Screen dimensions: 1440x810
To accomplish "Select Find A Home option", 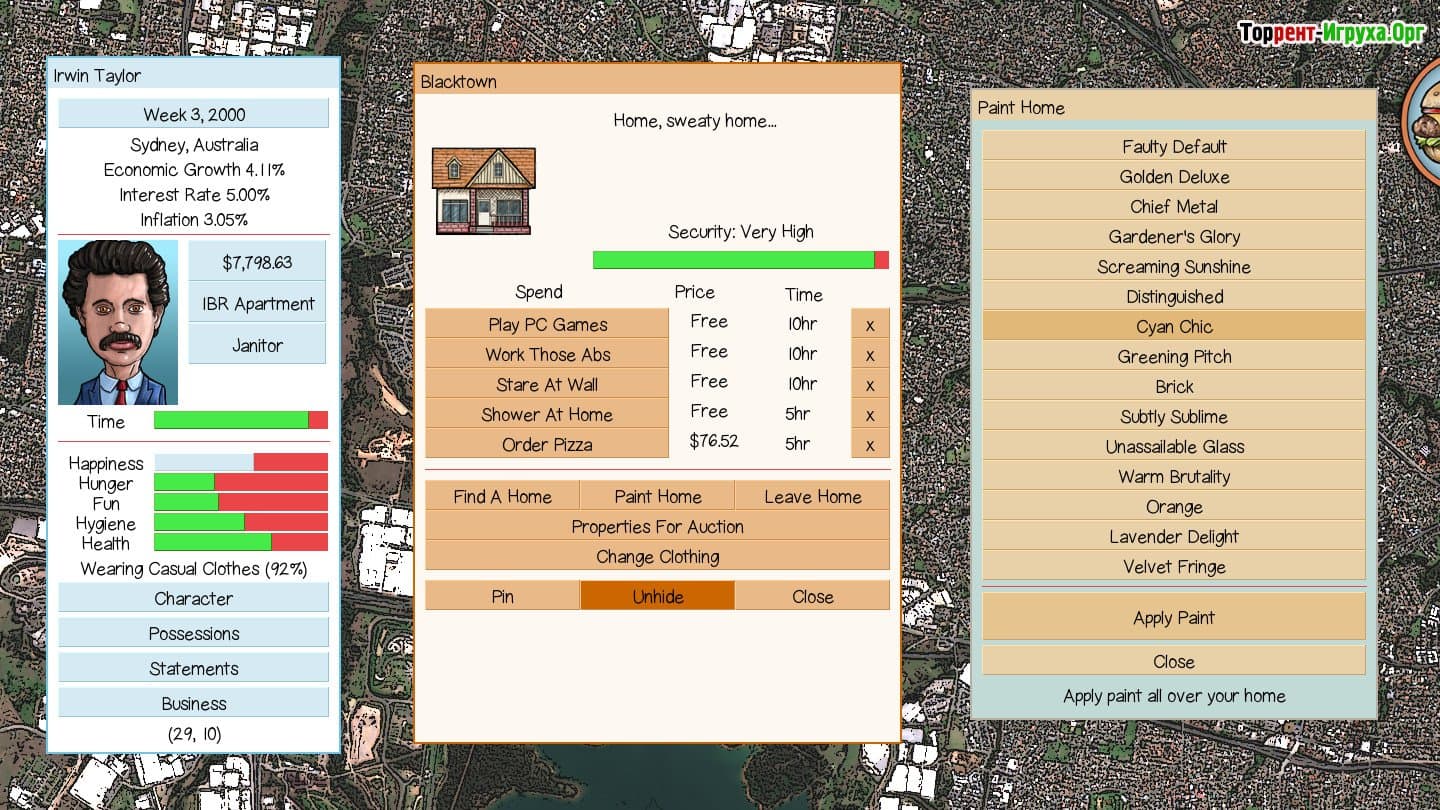I will click(502, 497).
